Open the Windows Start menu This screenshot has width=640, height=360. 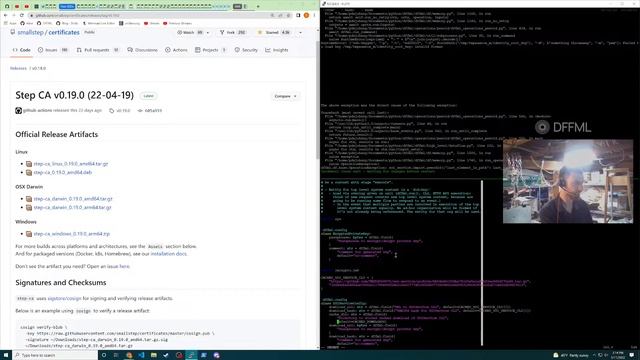tap(6, 355)
